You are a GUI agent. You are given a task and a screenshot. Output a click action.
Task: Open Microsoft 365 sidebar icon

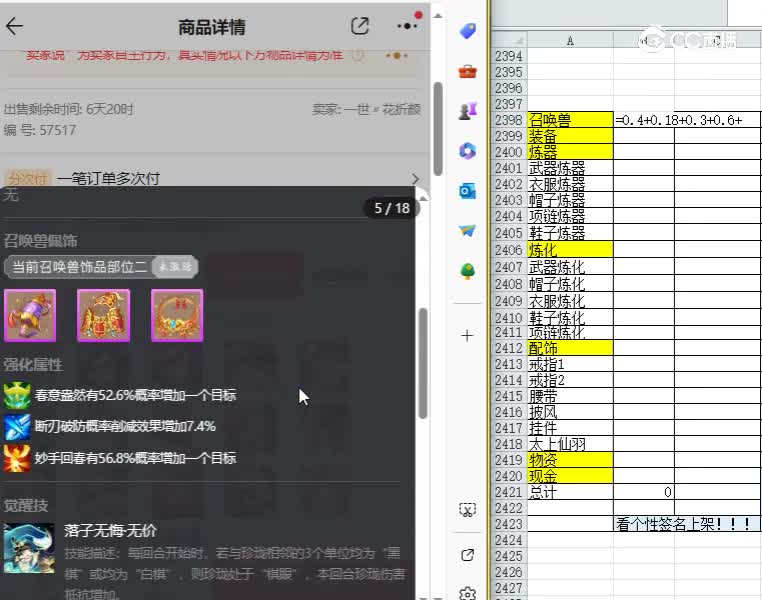click(x=468, y=151)
